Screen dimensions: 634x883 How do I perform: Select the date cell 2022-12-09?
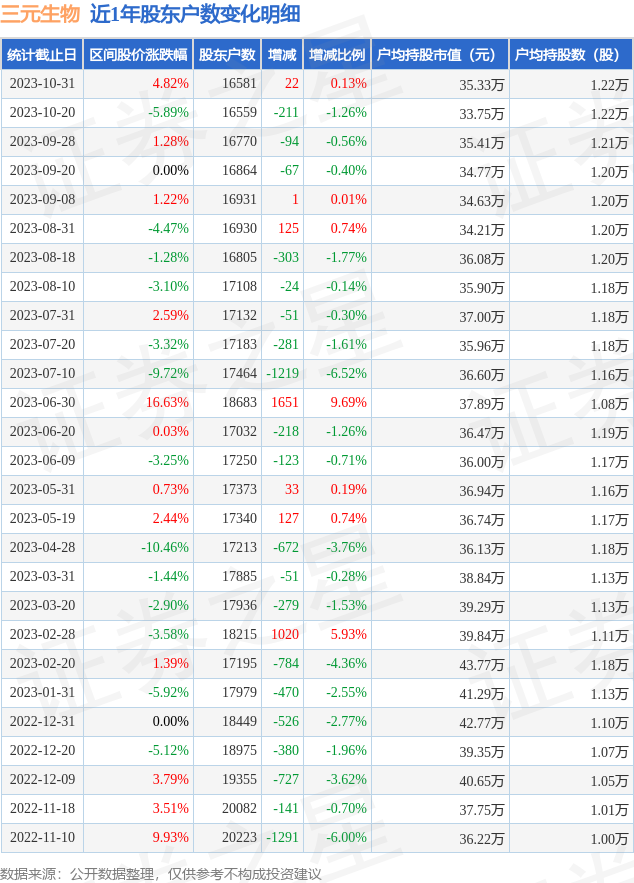[42, 779]
